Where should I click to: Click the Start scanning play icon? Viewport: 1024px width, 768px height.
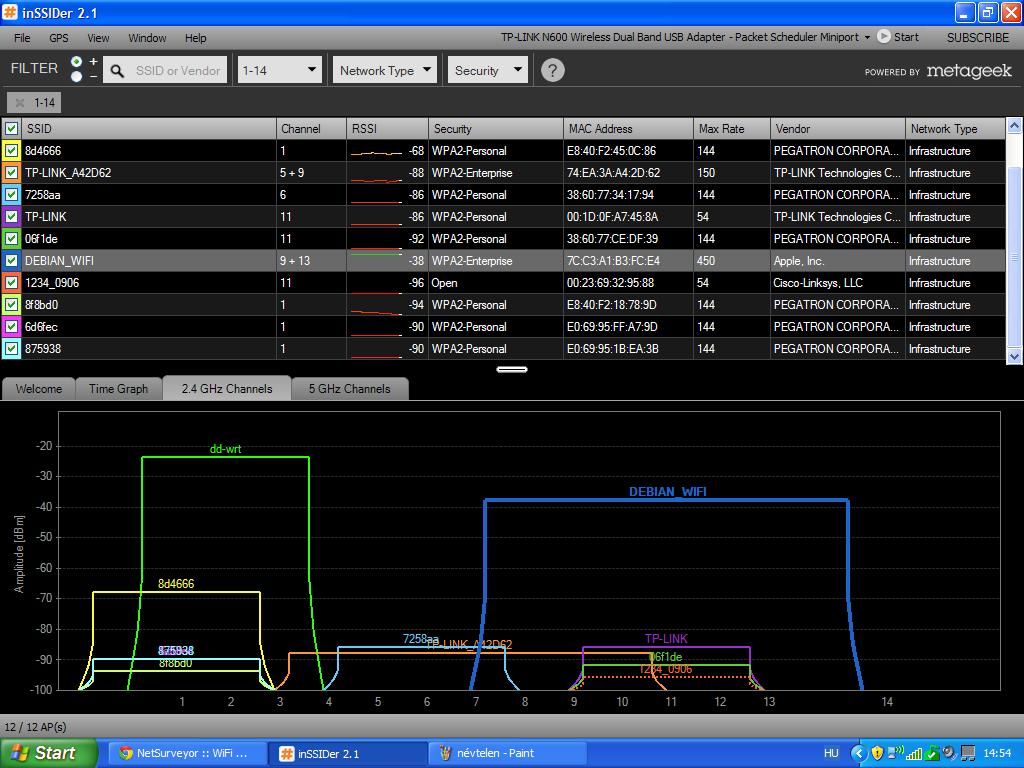point(883,37)
